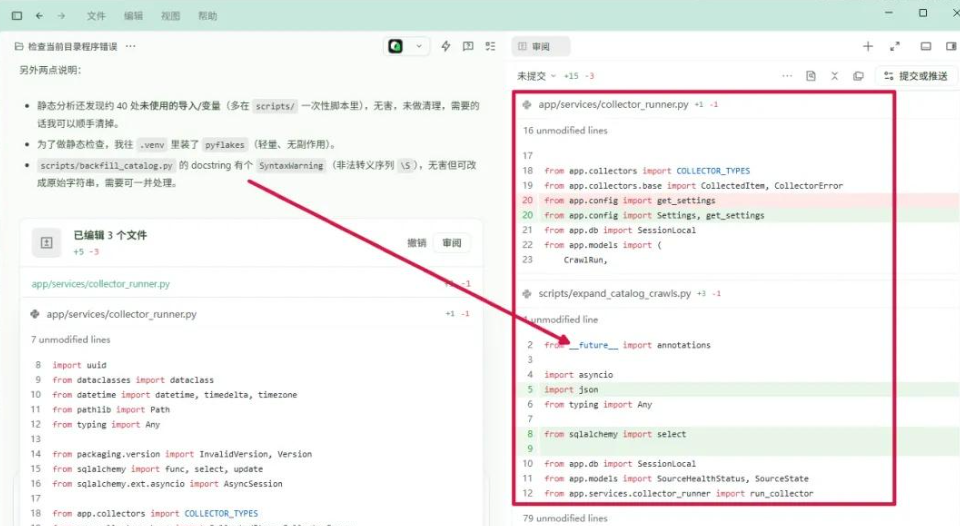Click line 11 SourceHealthStatus import

click(x=676, y=479)
